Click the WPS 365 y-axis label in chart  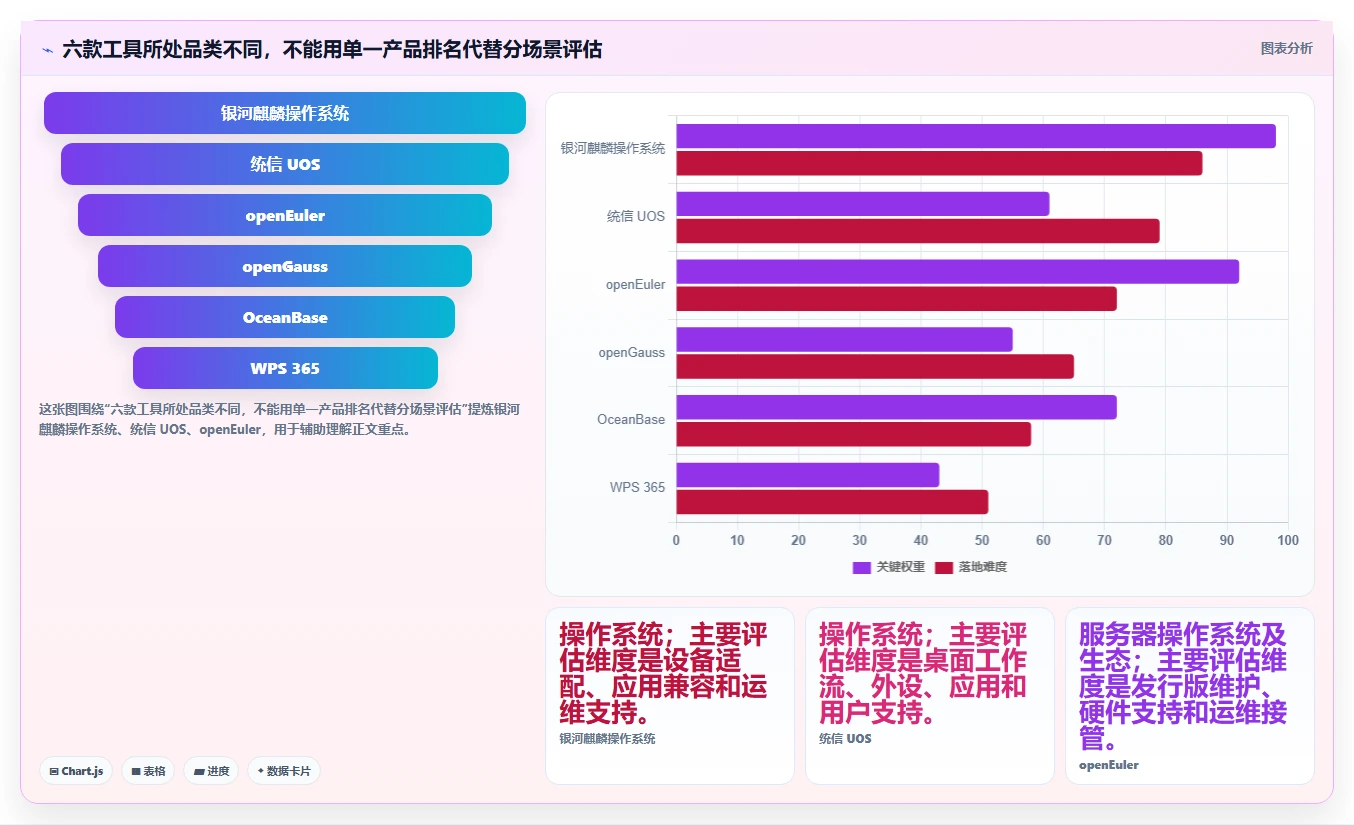637,487
